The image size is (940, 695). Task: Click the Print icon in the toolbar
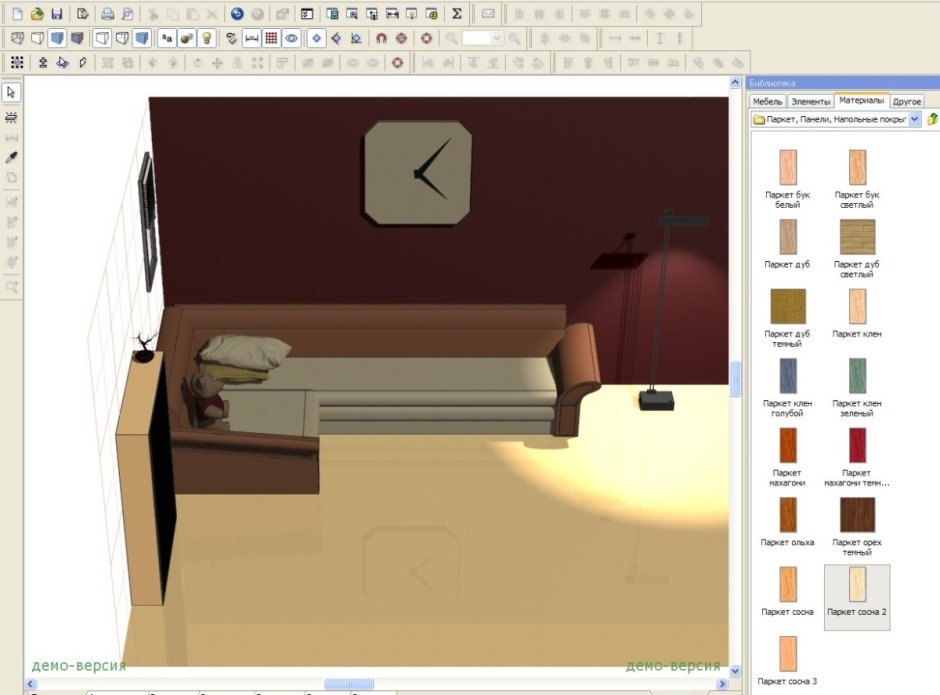pos(108,14)
